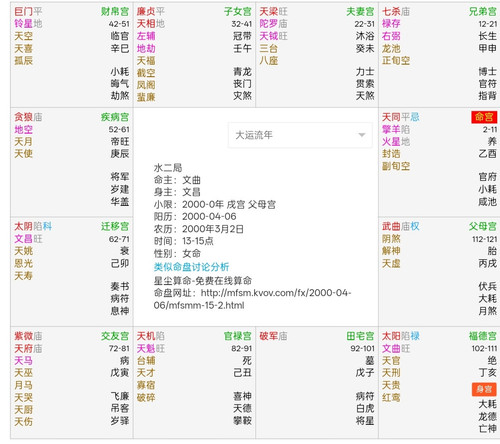The height and width of the screenshot is (444, 500).
Task: Click the 白虎 label
Action: pos(365,408)
